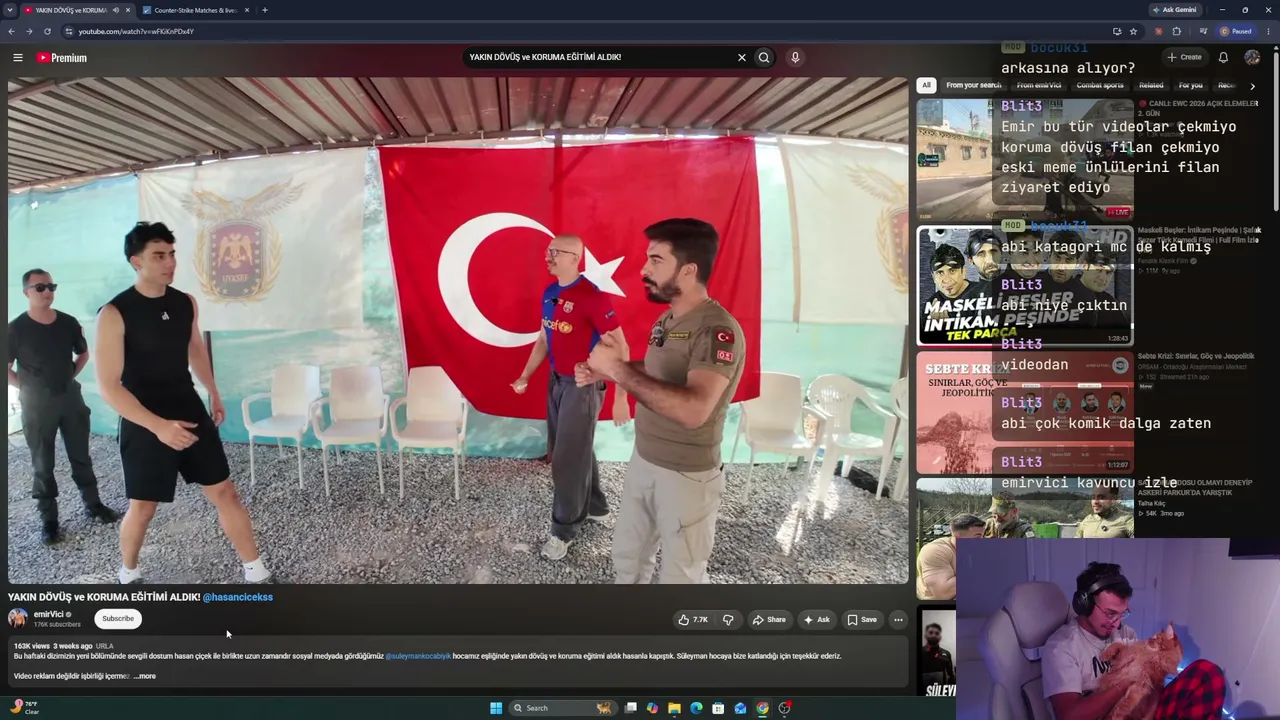Open Microsoft Edge from the taskbar
This screenshot has height=720, width=1280.
click(x=696, y=708)
